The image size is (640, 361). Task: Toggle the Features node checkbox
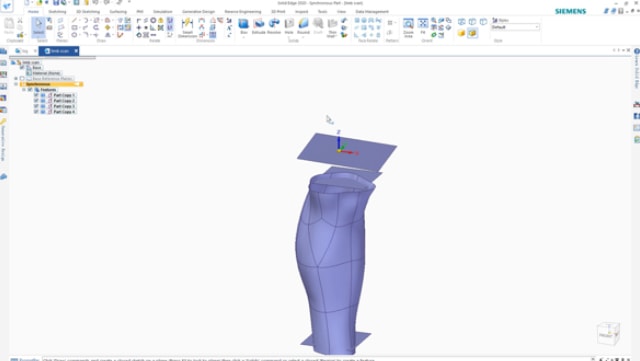point(30,89)
